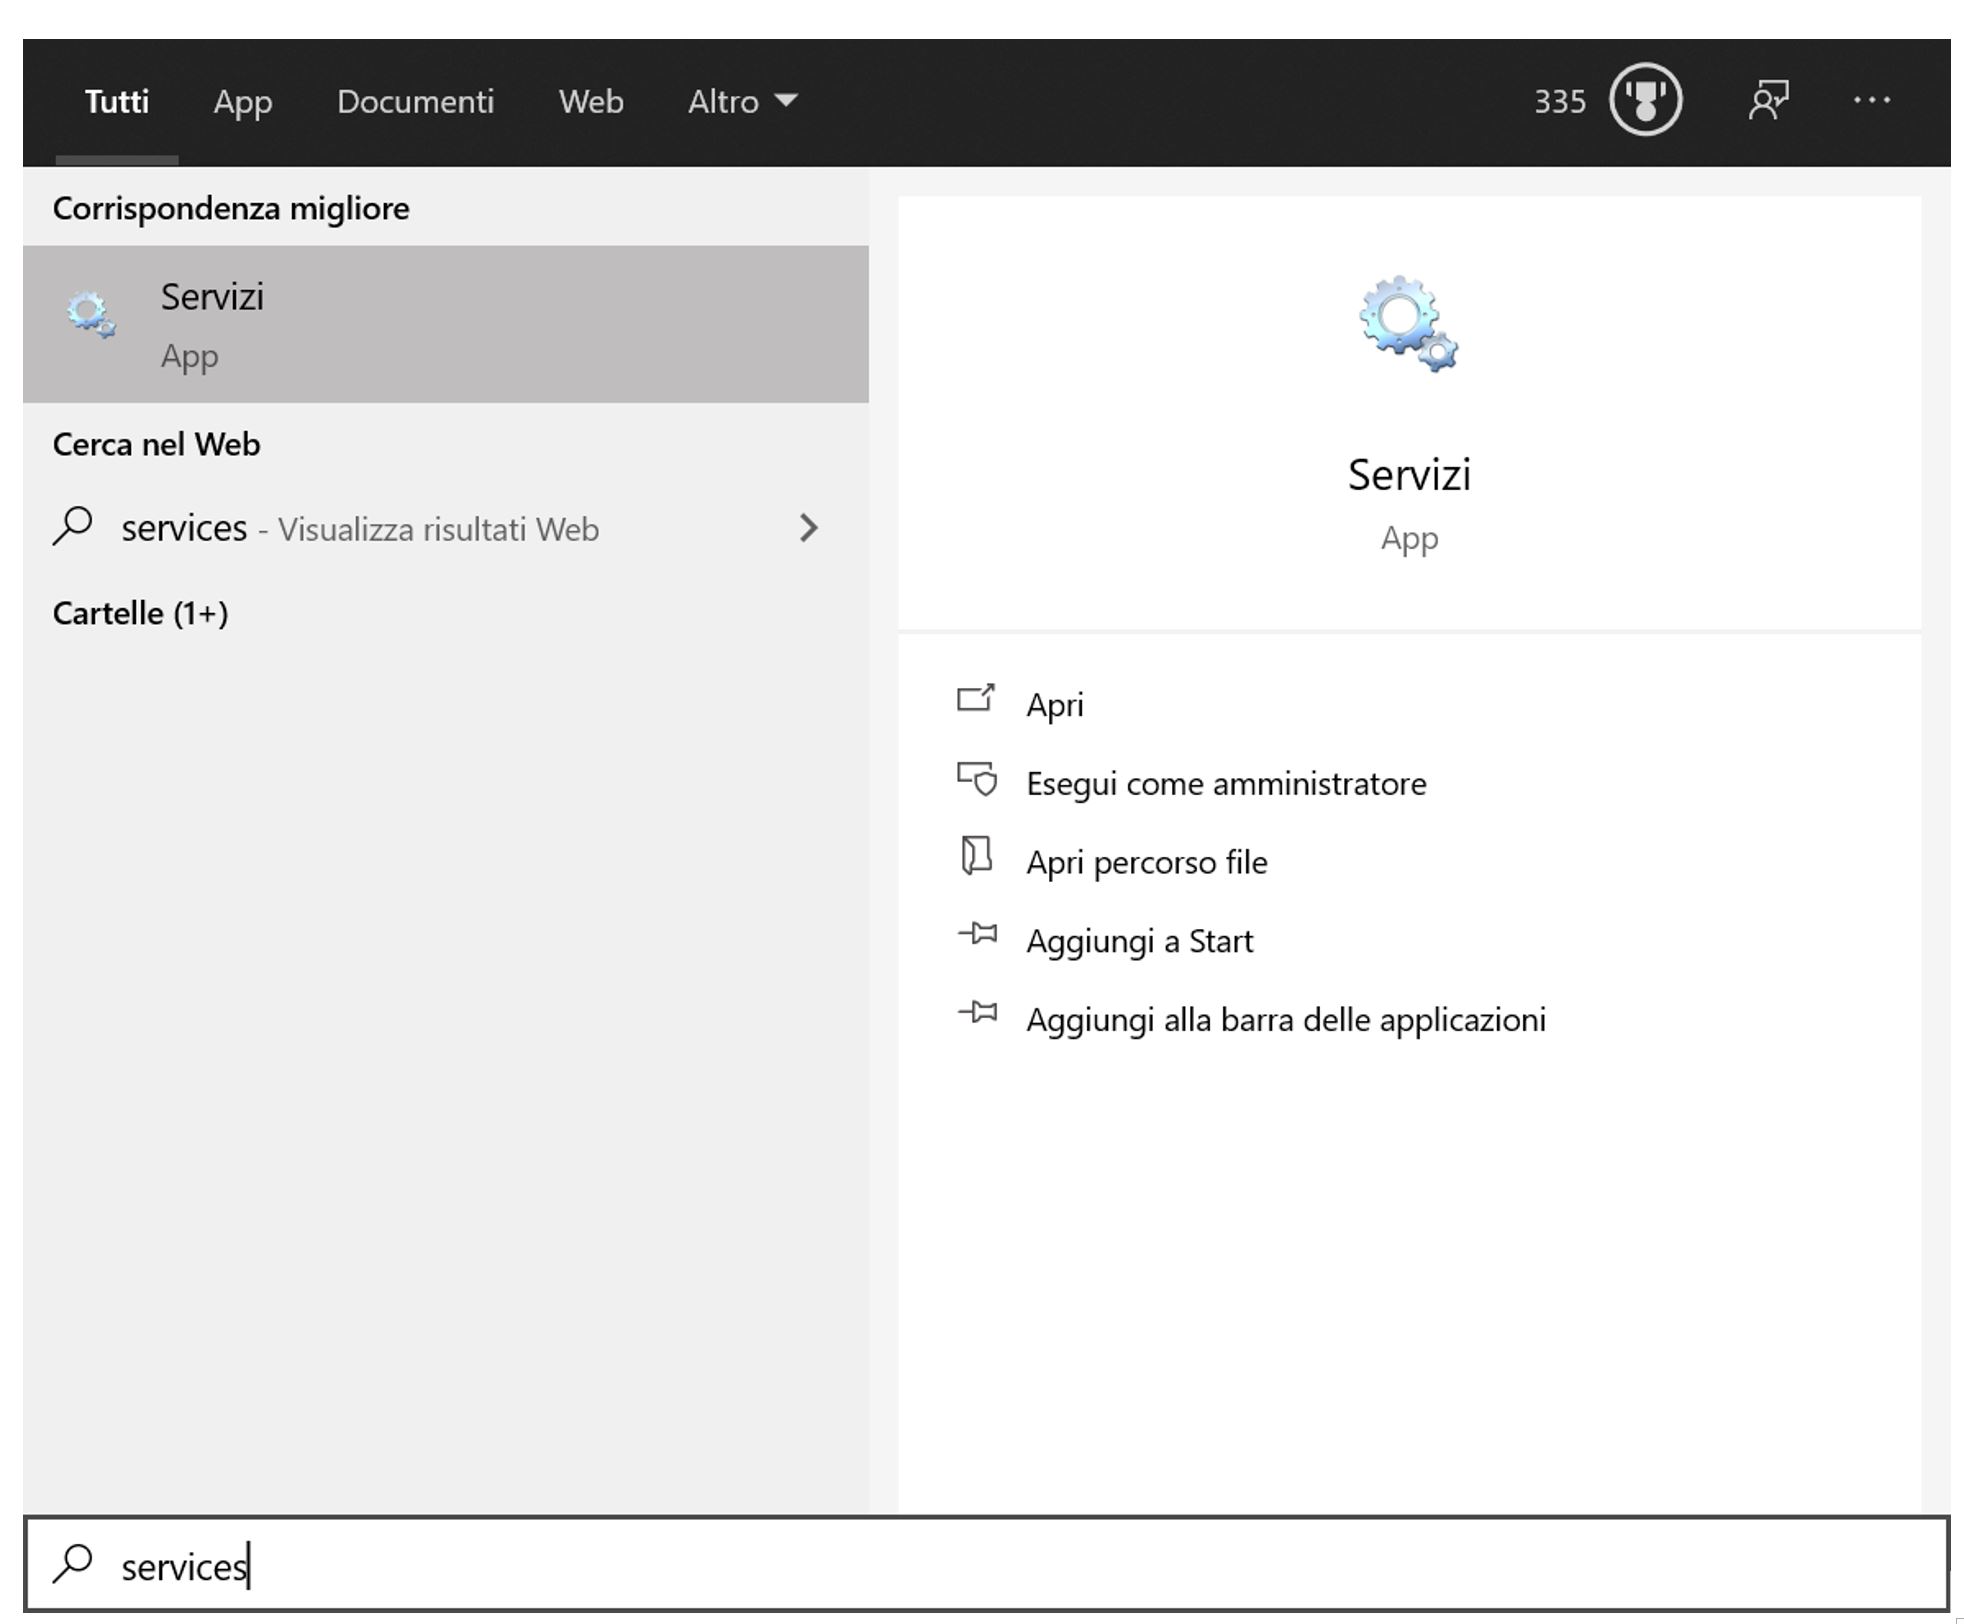Switch to the Documenti tab

(x=415, y=101)
